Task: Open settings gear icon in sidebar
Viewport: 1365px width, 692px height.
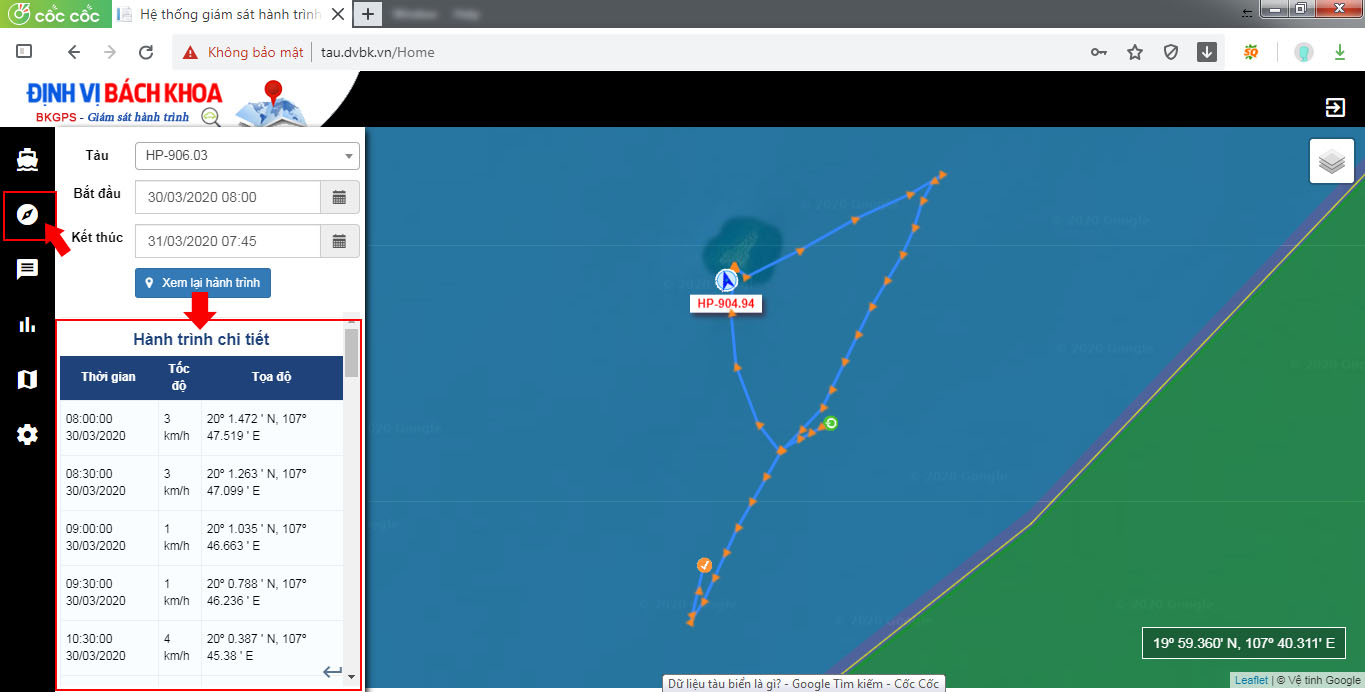Action: point(27,434)
